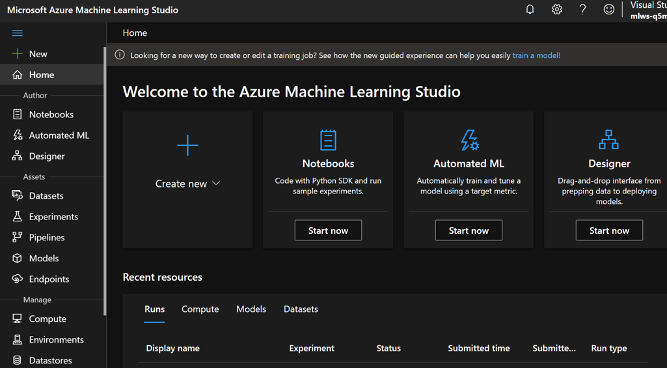Click Start now under Automated ML
This screenshot has height=368, width=667.
pyautogui.click(x=469, y=230)
